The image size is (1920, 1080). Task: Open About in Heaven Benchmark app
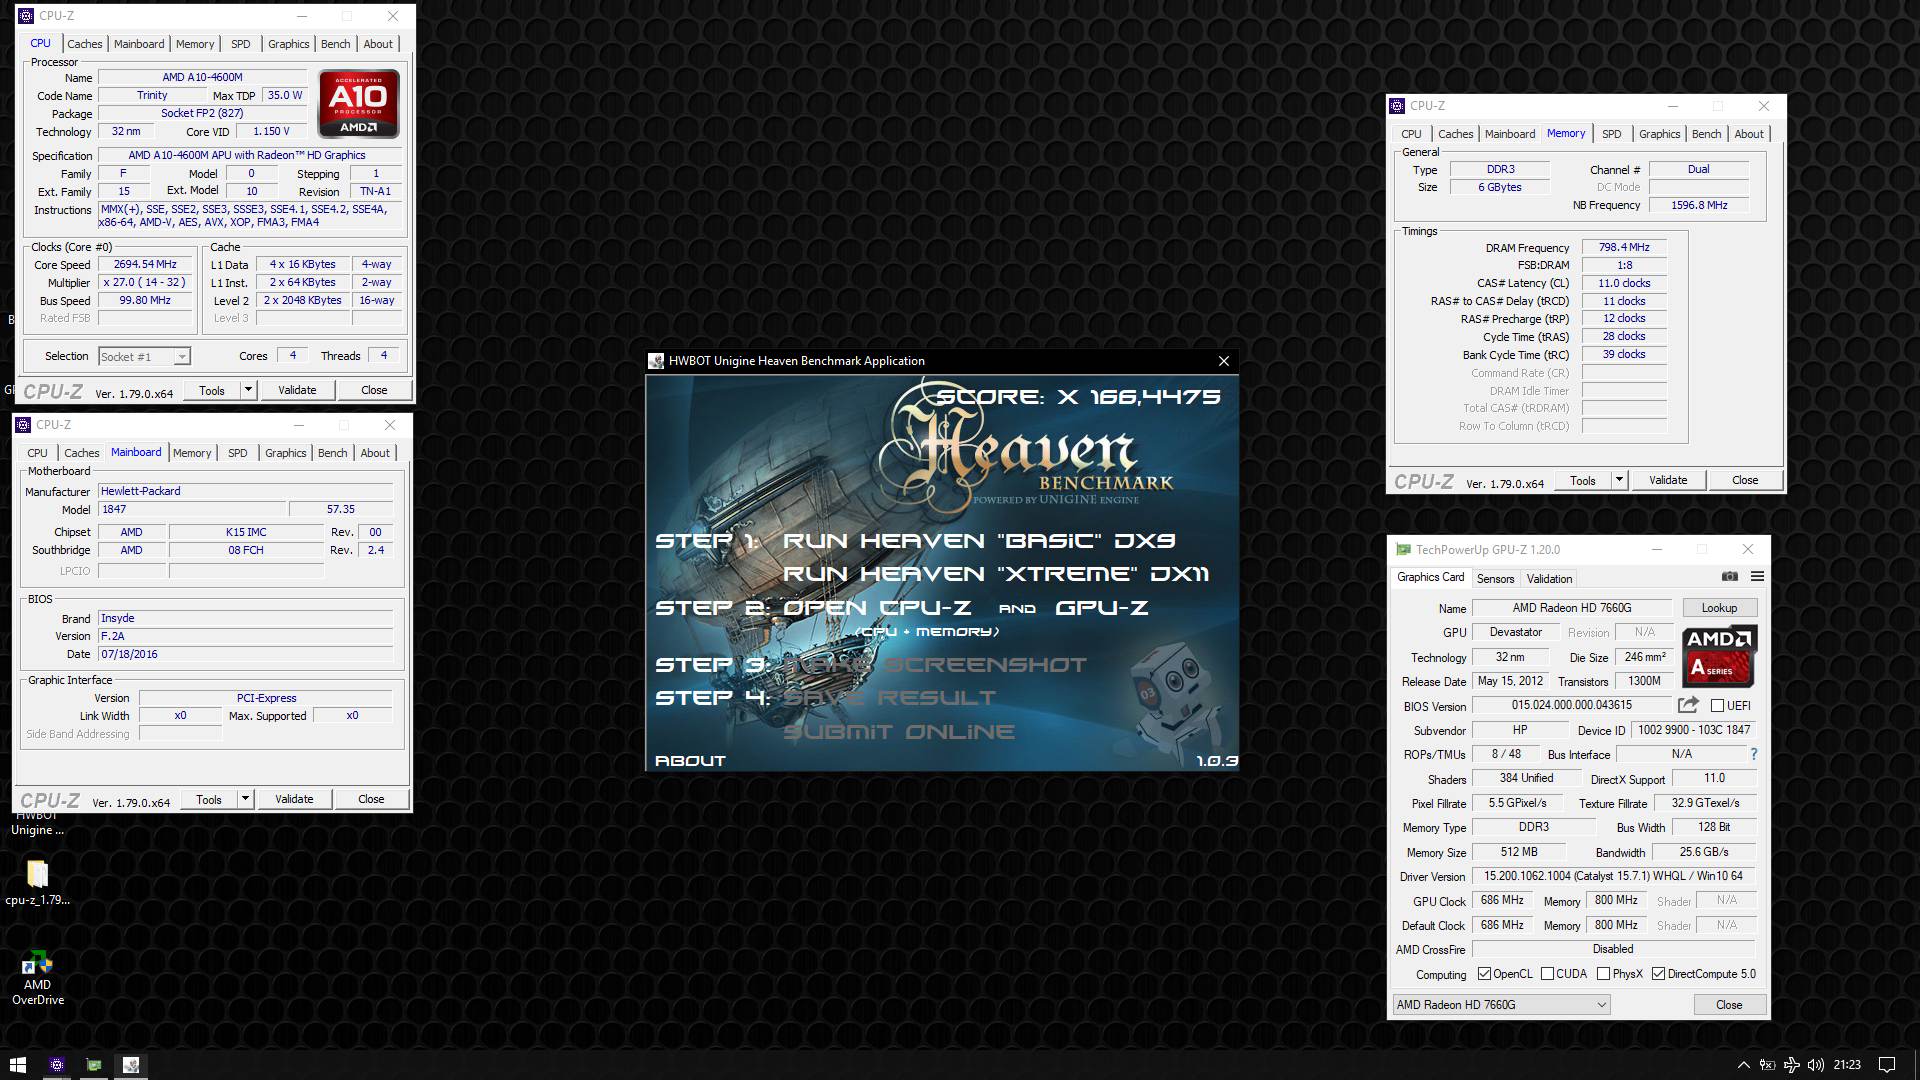pos(690,761)
